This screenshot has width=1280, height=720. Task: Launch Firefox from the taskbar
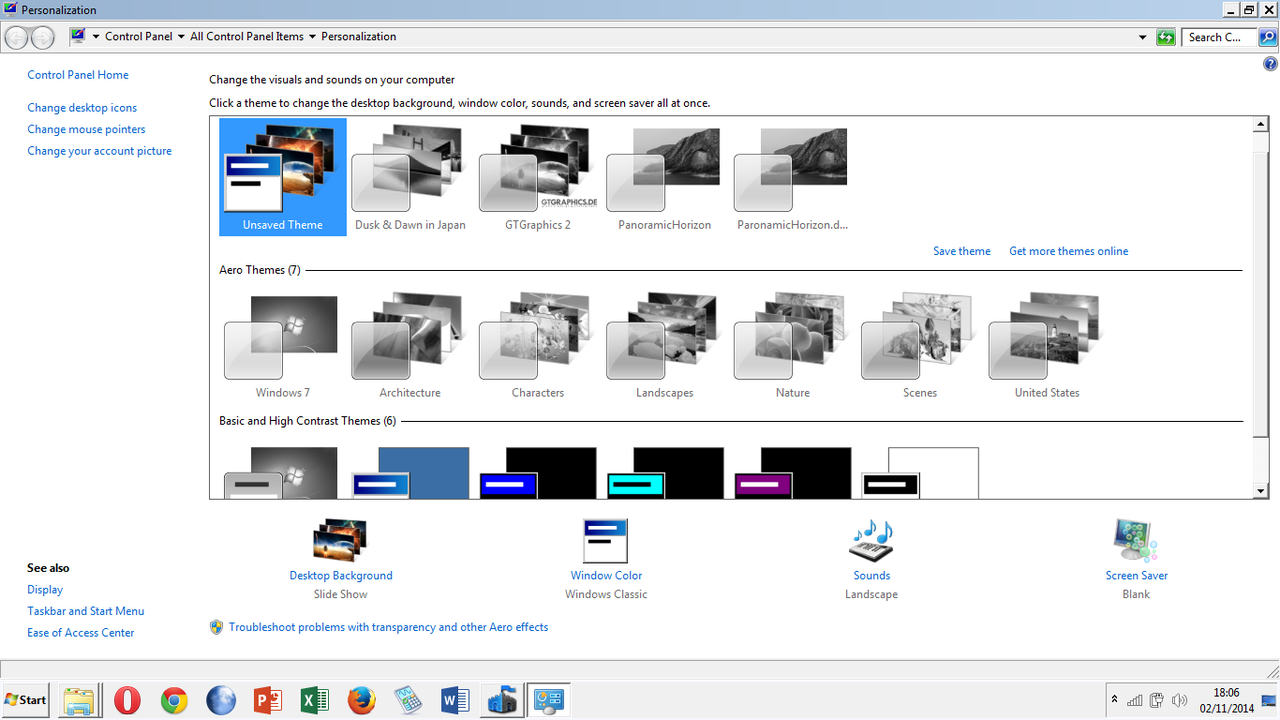tap(362, 700)
